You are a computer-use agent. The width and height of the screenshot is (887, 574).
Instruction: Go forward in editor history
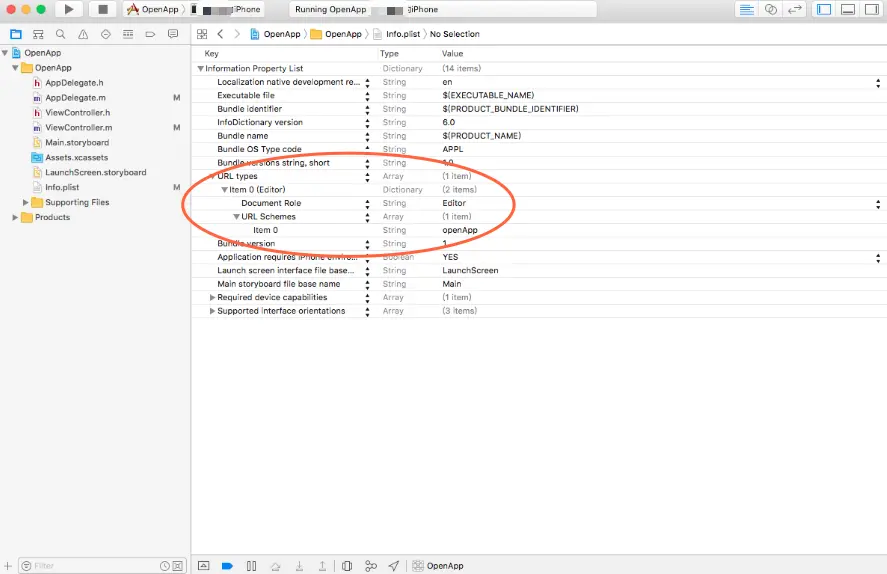(237, 34)
